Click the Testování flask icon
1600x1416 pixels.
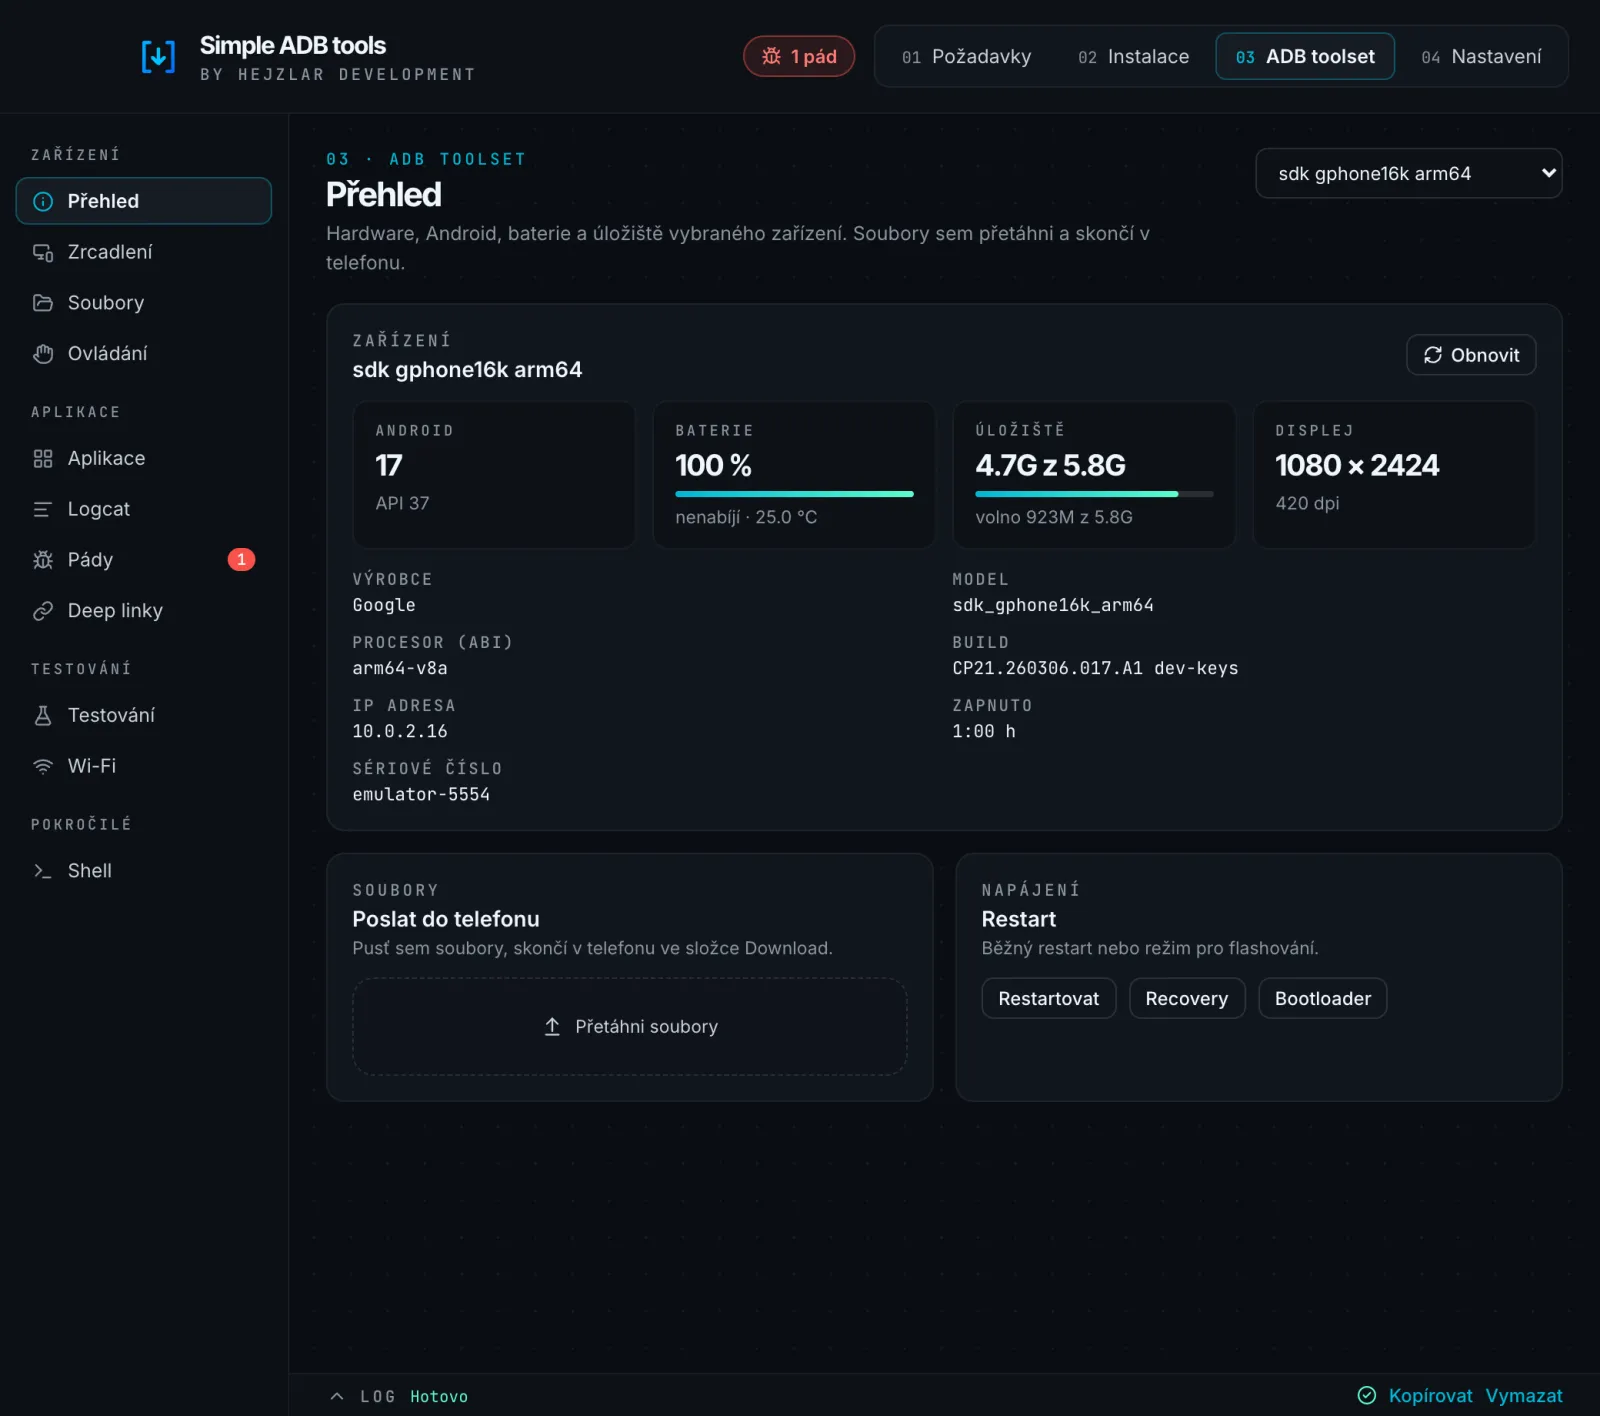coord(43,715)
